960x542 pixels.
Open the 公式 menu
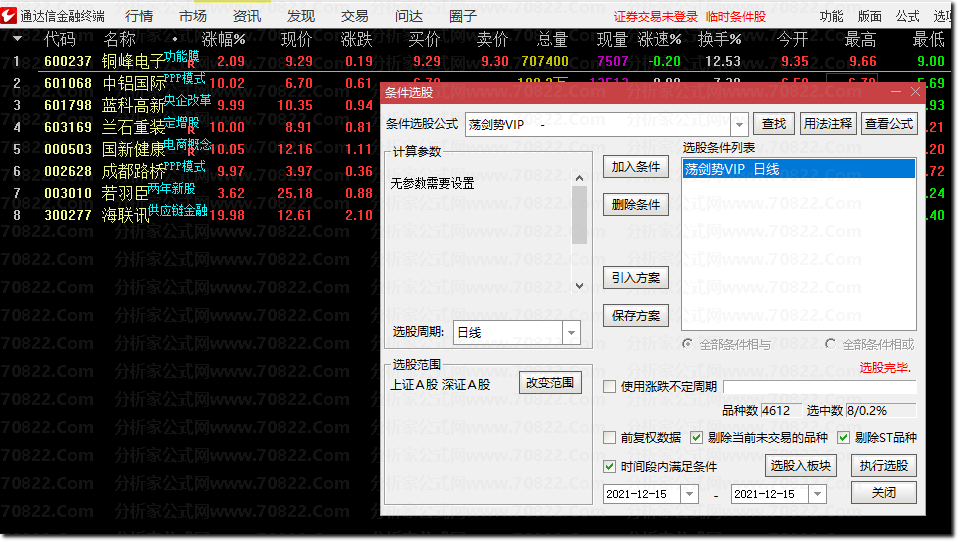click(907, 17)
